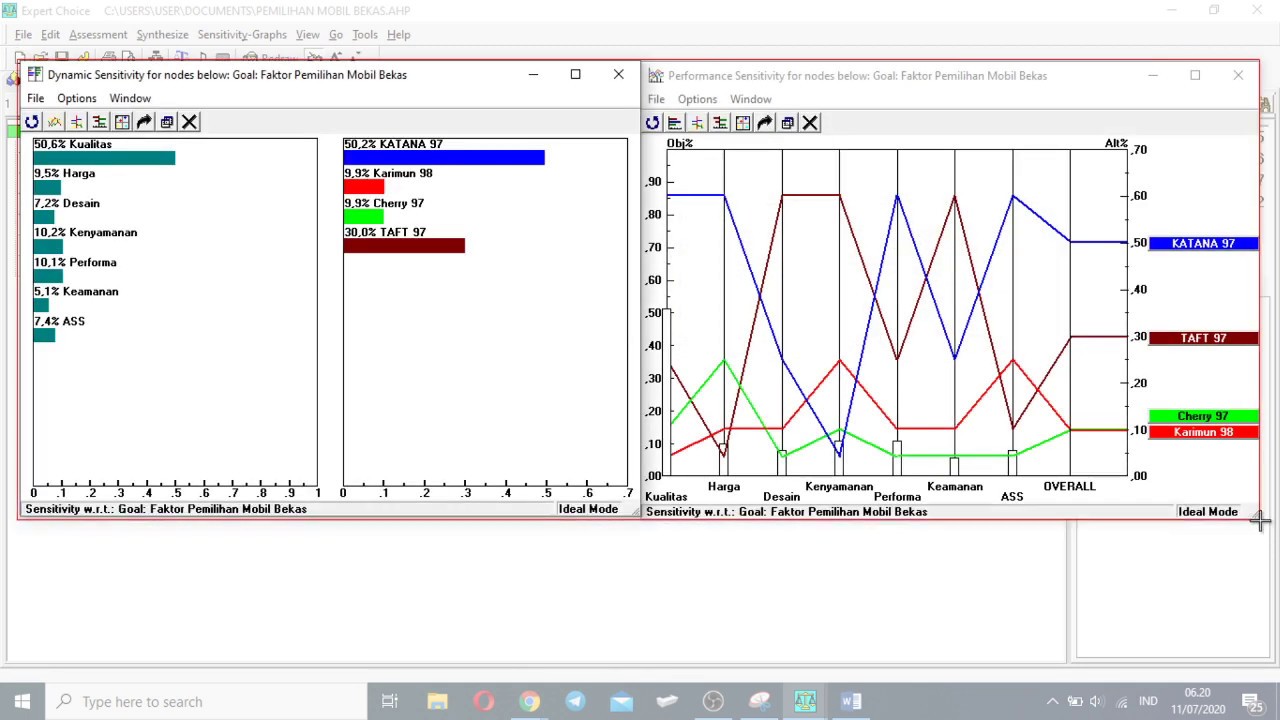This screenshot has width=1280, height=720.
Task: Open 2D plot icon in Dynamic Sensitivity toolbar
Action: (122, 122)
